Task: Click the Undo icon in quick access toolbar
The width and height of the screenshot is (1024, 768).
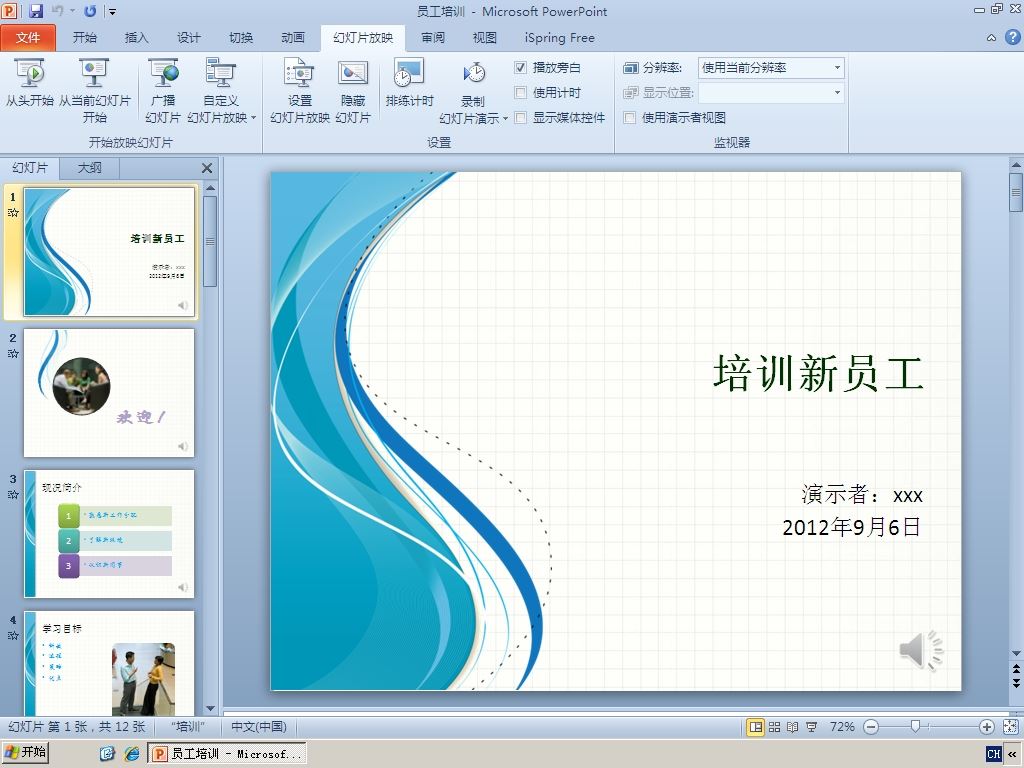Action: click(x=57, y=11)
